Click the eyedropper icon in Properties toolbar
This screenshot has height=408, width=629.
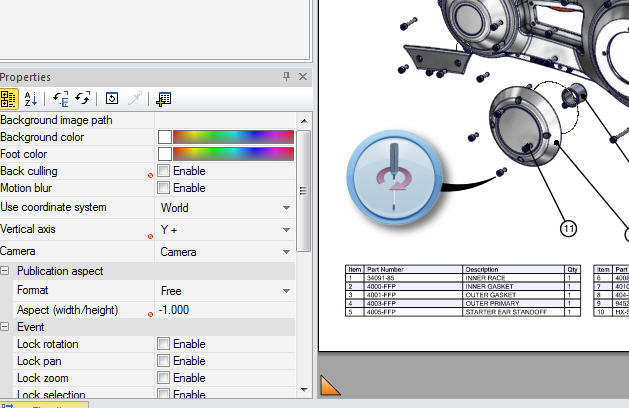136,98
